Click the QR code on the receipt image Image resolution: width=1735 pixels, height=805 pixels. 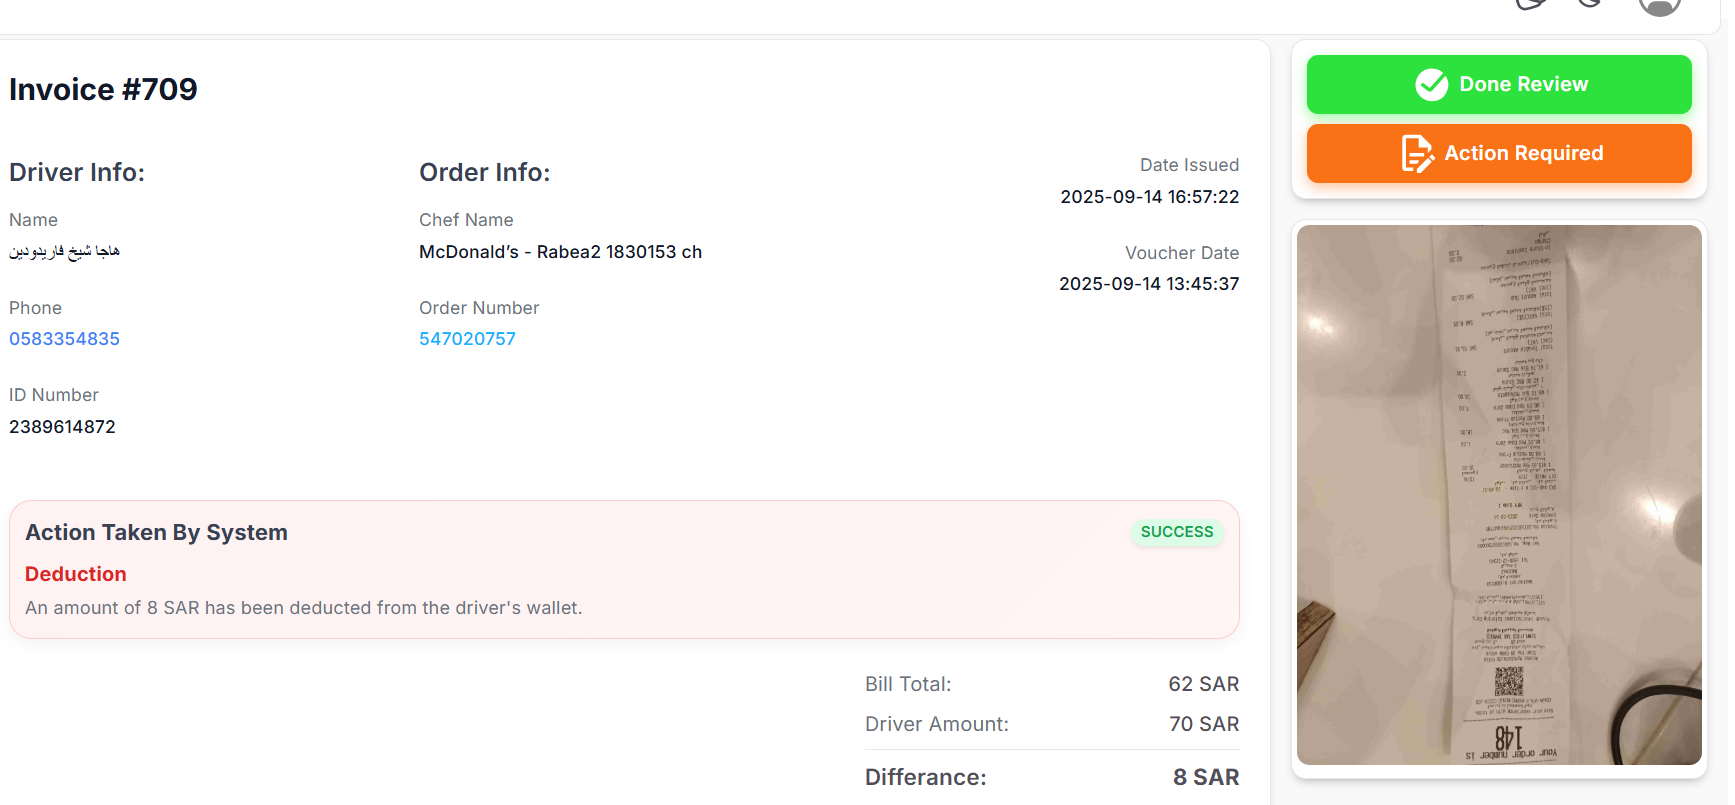(x=1508, y=681)
